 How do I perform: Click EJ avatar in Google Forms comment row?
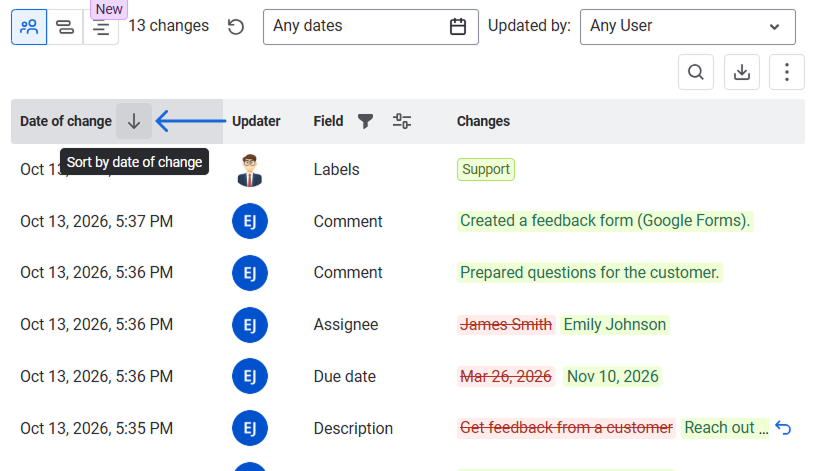[250, 221]
